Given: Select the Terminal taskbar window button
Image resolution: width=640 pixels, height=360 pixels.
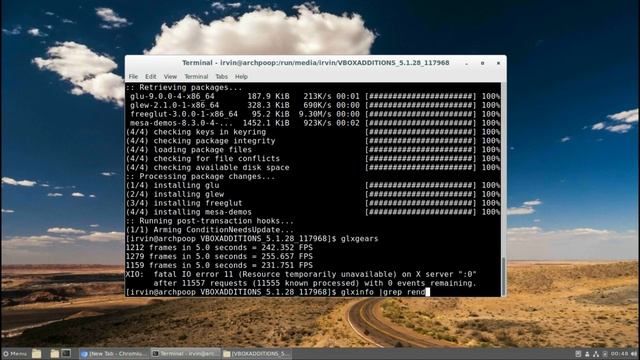Looking at the screenshot, I should click(186, 353).
